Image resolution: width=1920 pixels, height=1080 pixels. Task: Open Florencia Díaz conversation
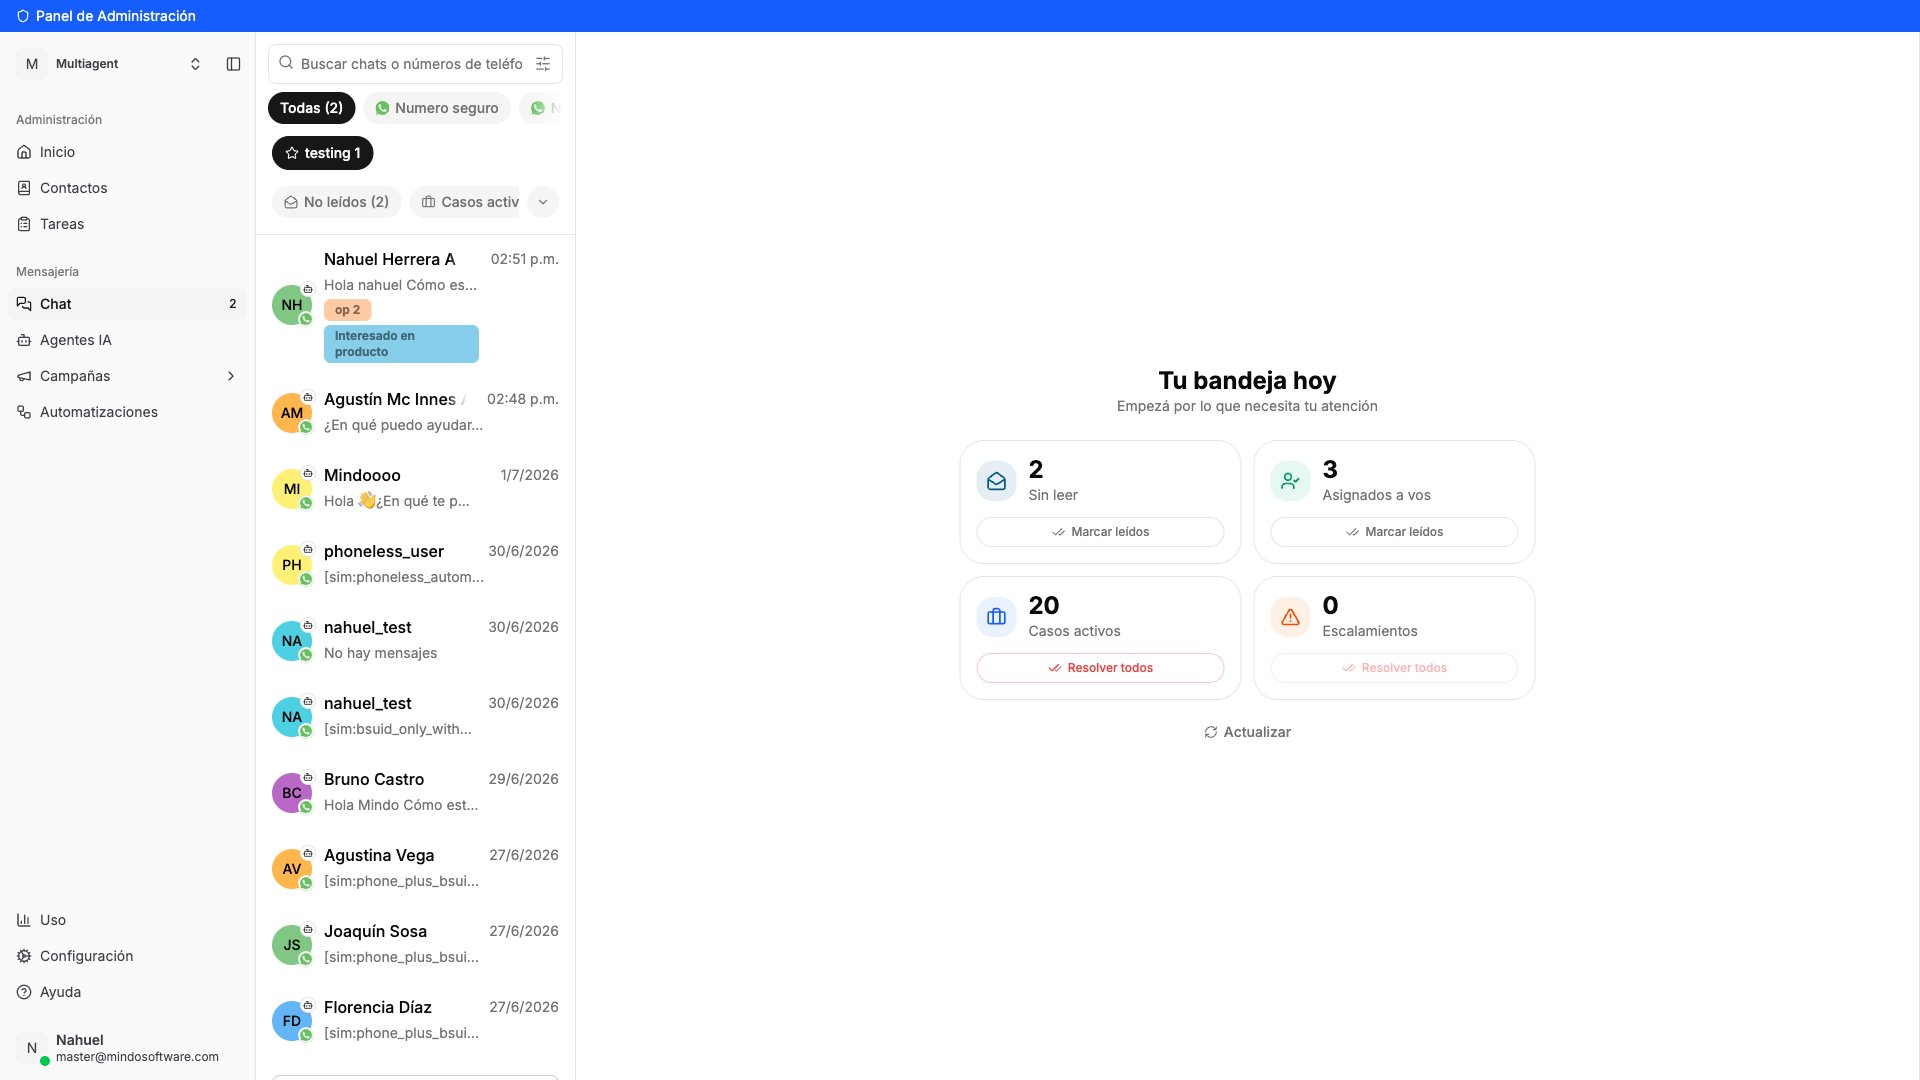415,1020
